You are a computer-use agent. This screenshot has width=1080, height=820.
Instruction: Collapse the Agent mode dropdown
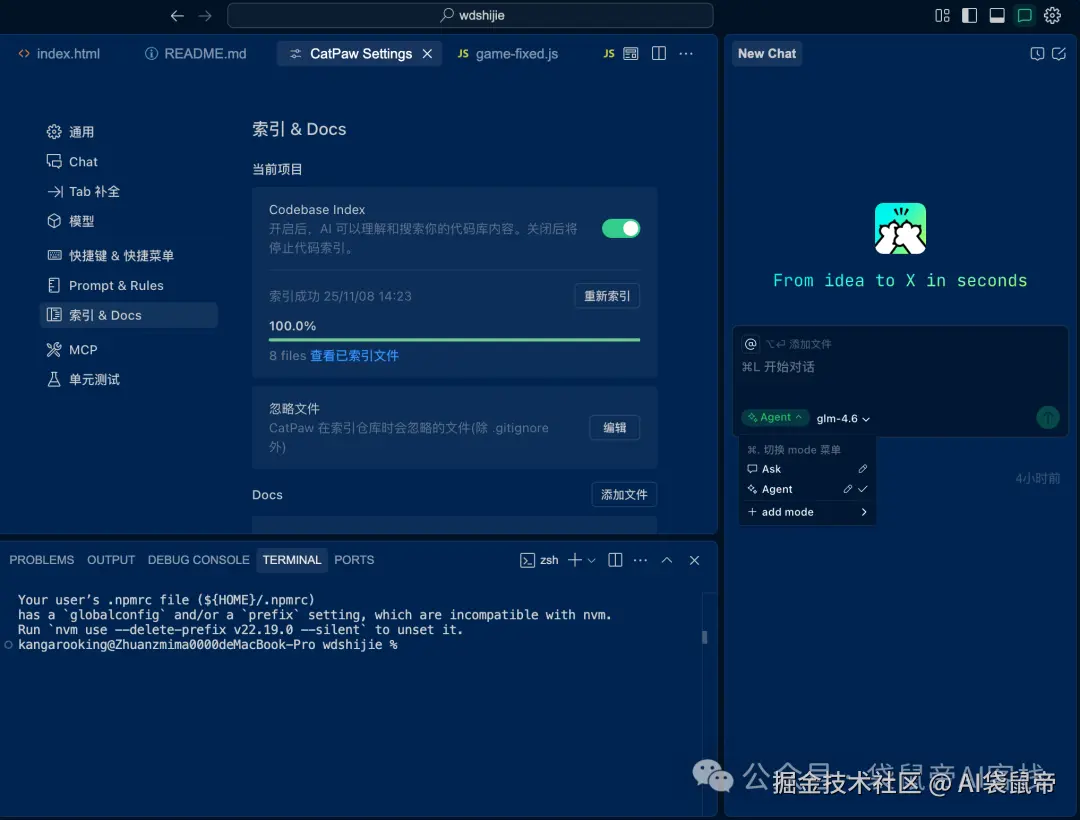[775, 417]
